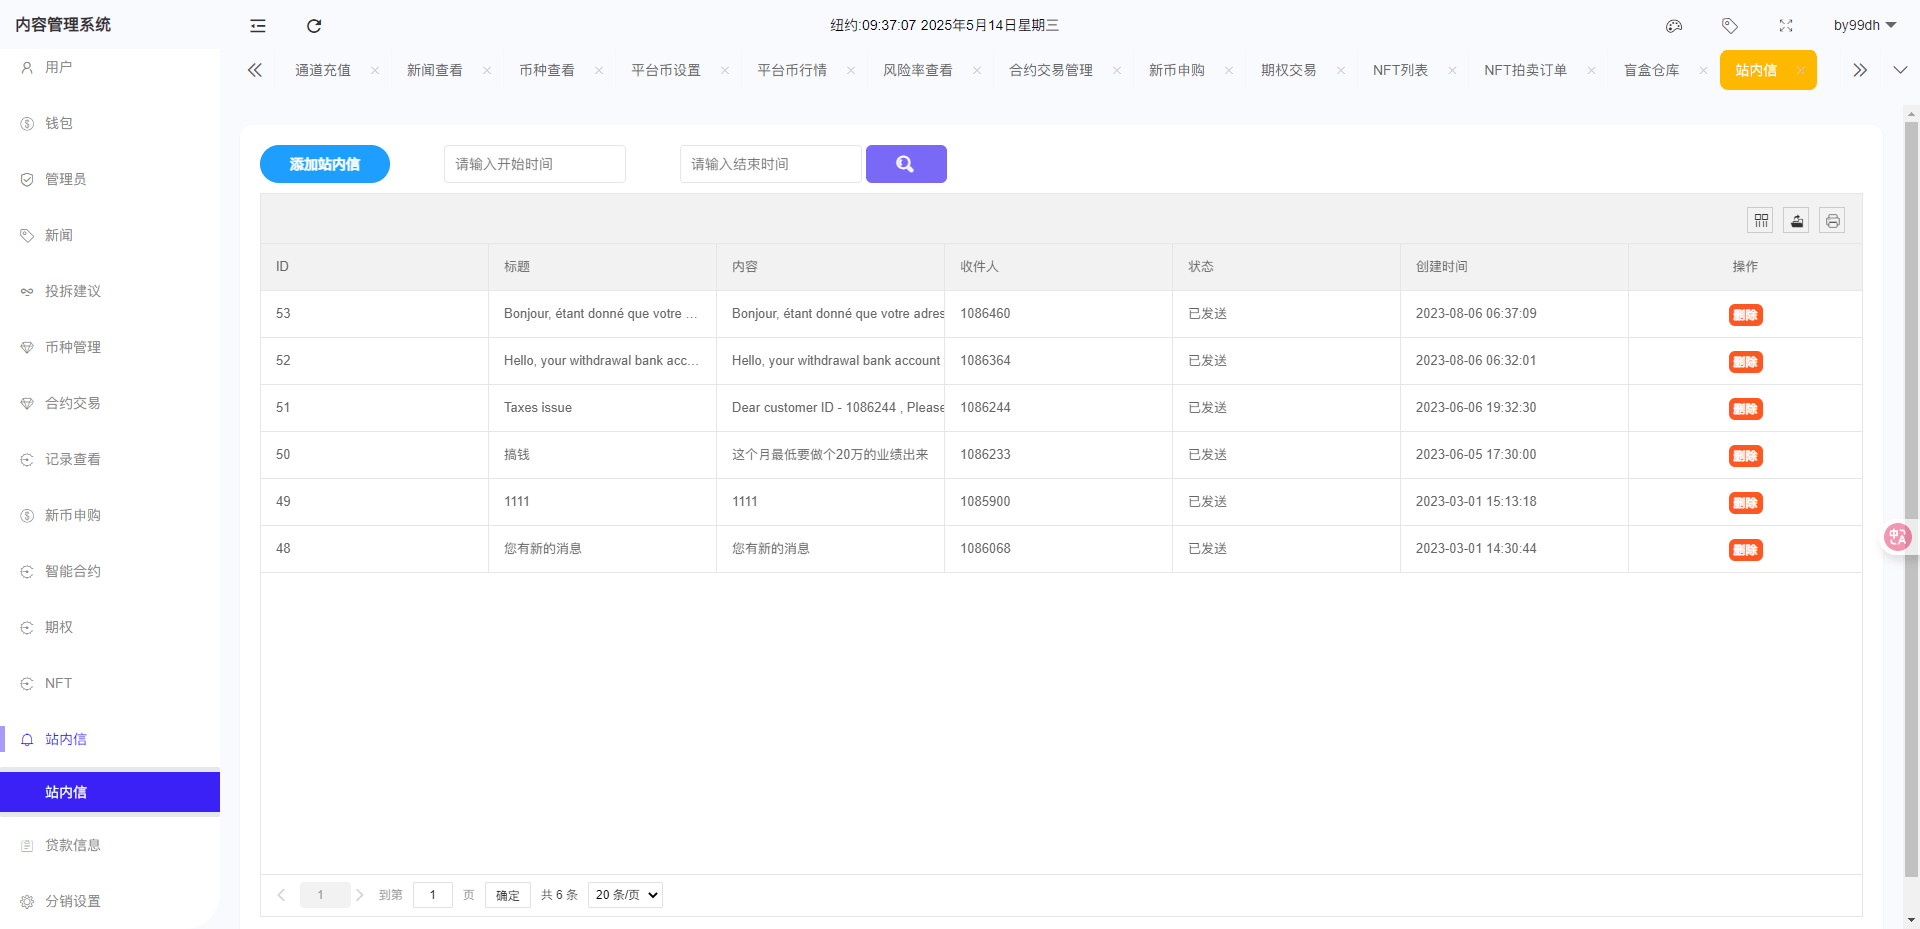The height and width of the screenshot is (929, 1920).
Task: Open the theme palette settings icon
Action: tap(1674, 26)
